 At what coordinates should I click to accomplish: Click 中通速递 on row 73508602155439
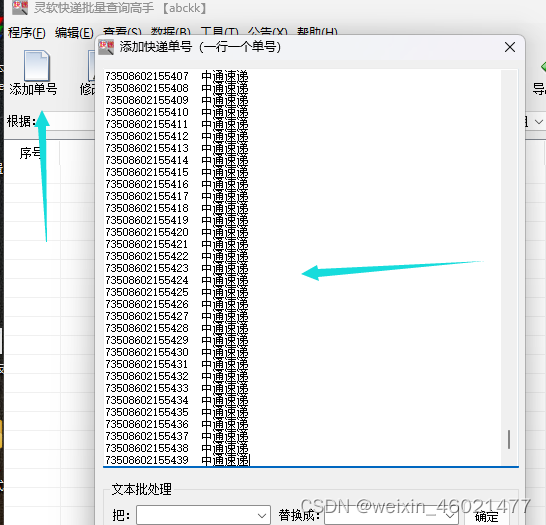tap(225, 460)
